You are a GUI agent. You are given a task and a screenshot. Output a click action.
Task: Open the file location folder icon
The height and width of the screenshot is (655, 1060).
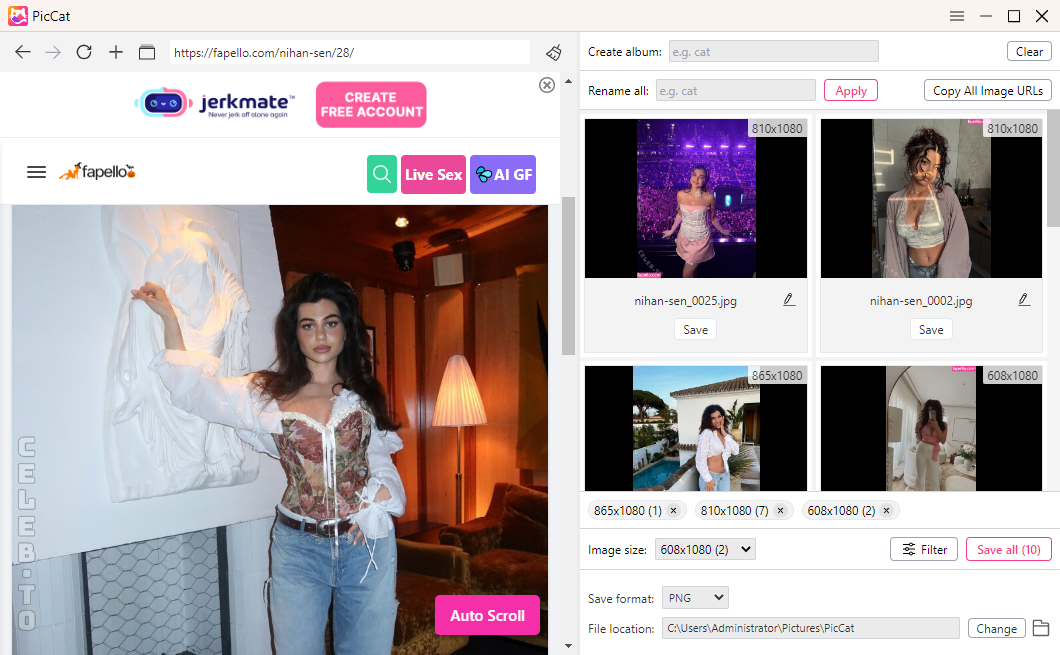point(1041,628)
